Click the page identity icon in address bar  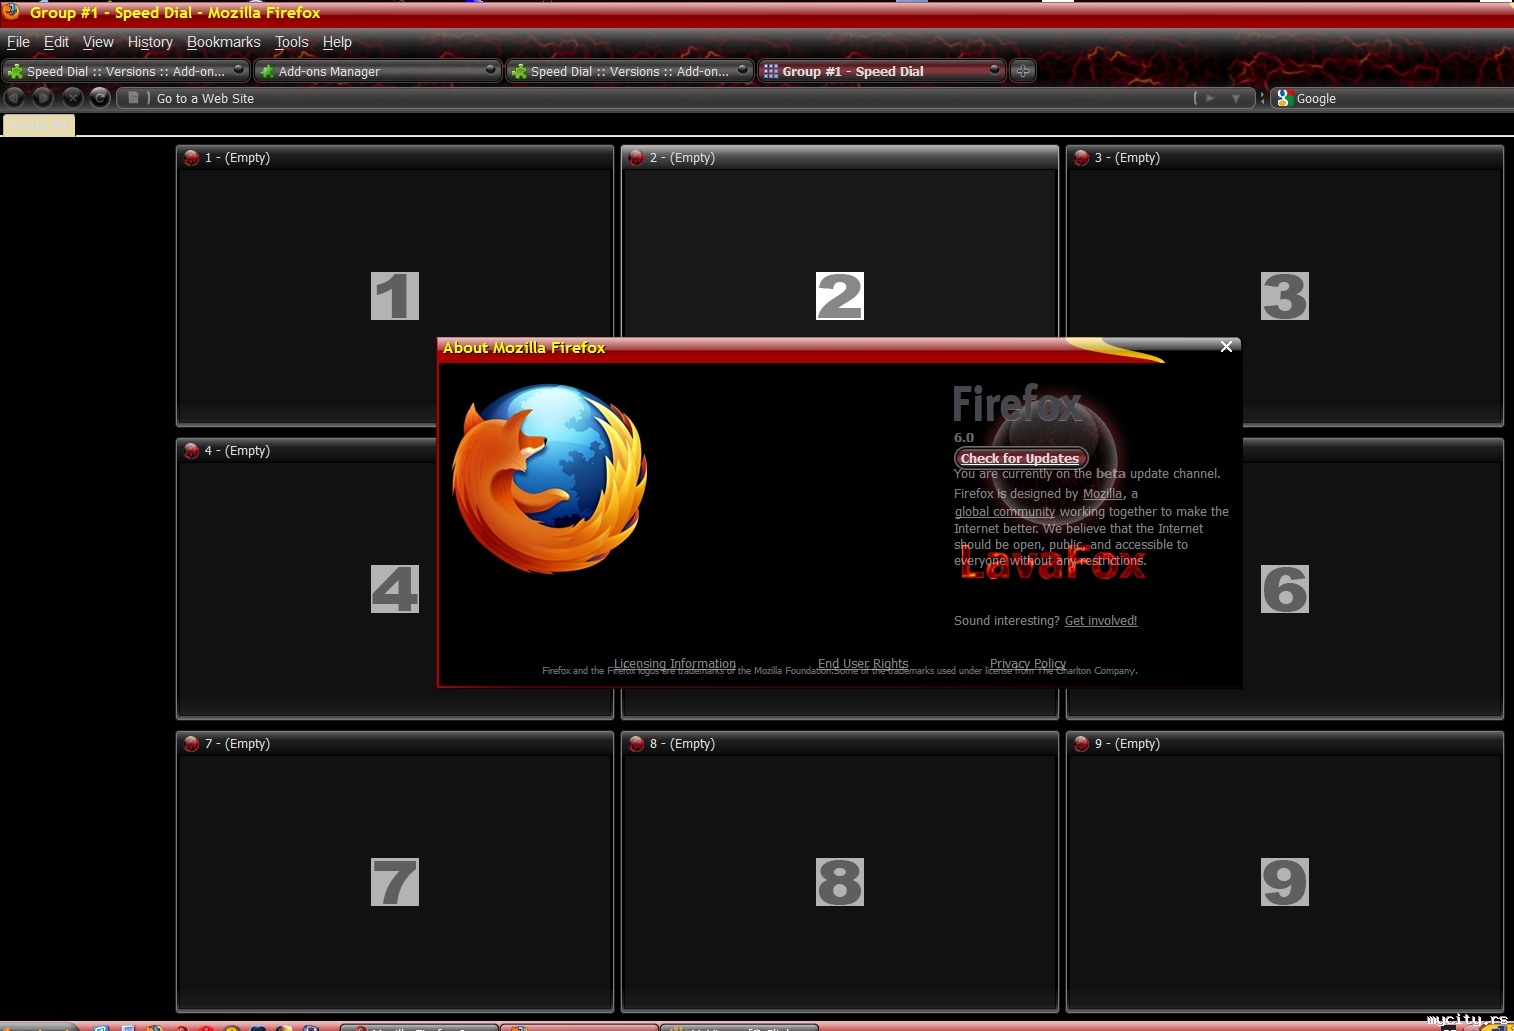(x=133, y=98)
